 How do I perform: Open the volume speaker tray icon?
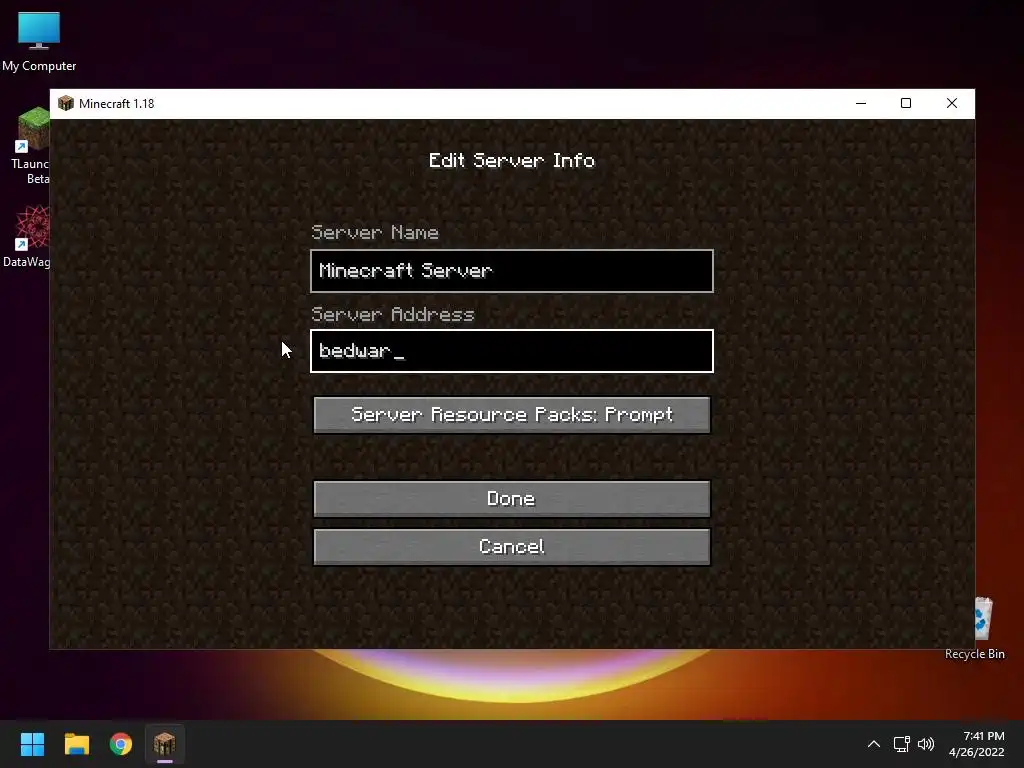pyautogui.click(x=925, y=744)
